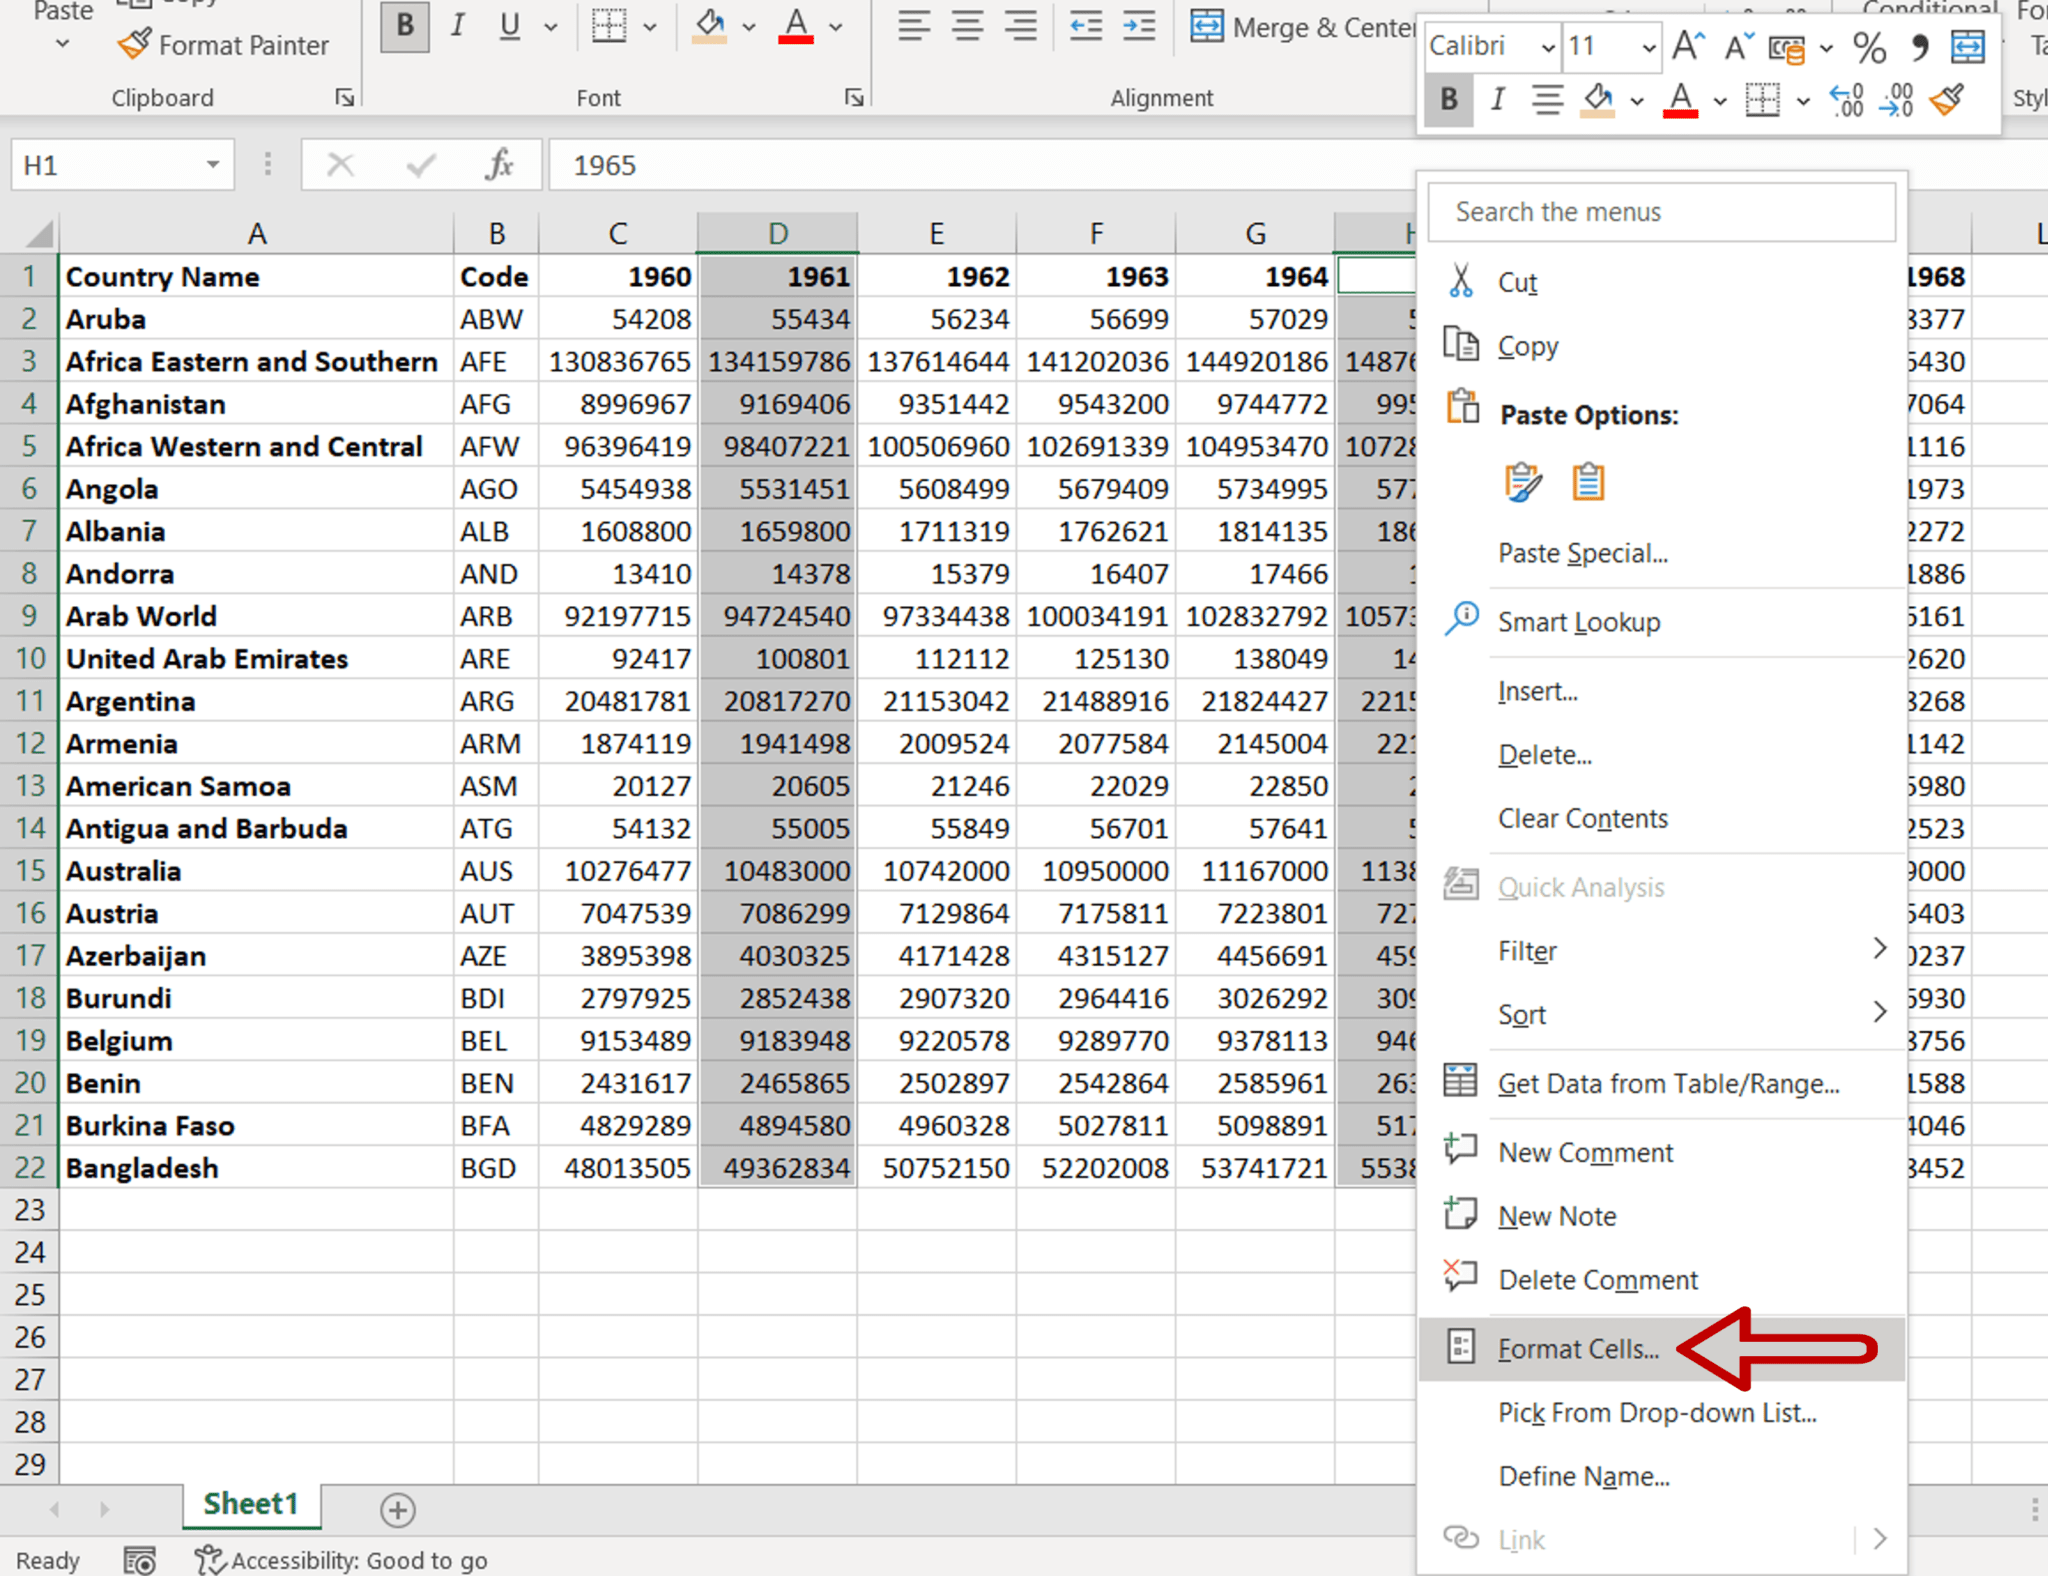Screen dimensions: 2048x1576
Task: Open the Borders dropdown arrow
Action: (x=652, y=27)
